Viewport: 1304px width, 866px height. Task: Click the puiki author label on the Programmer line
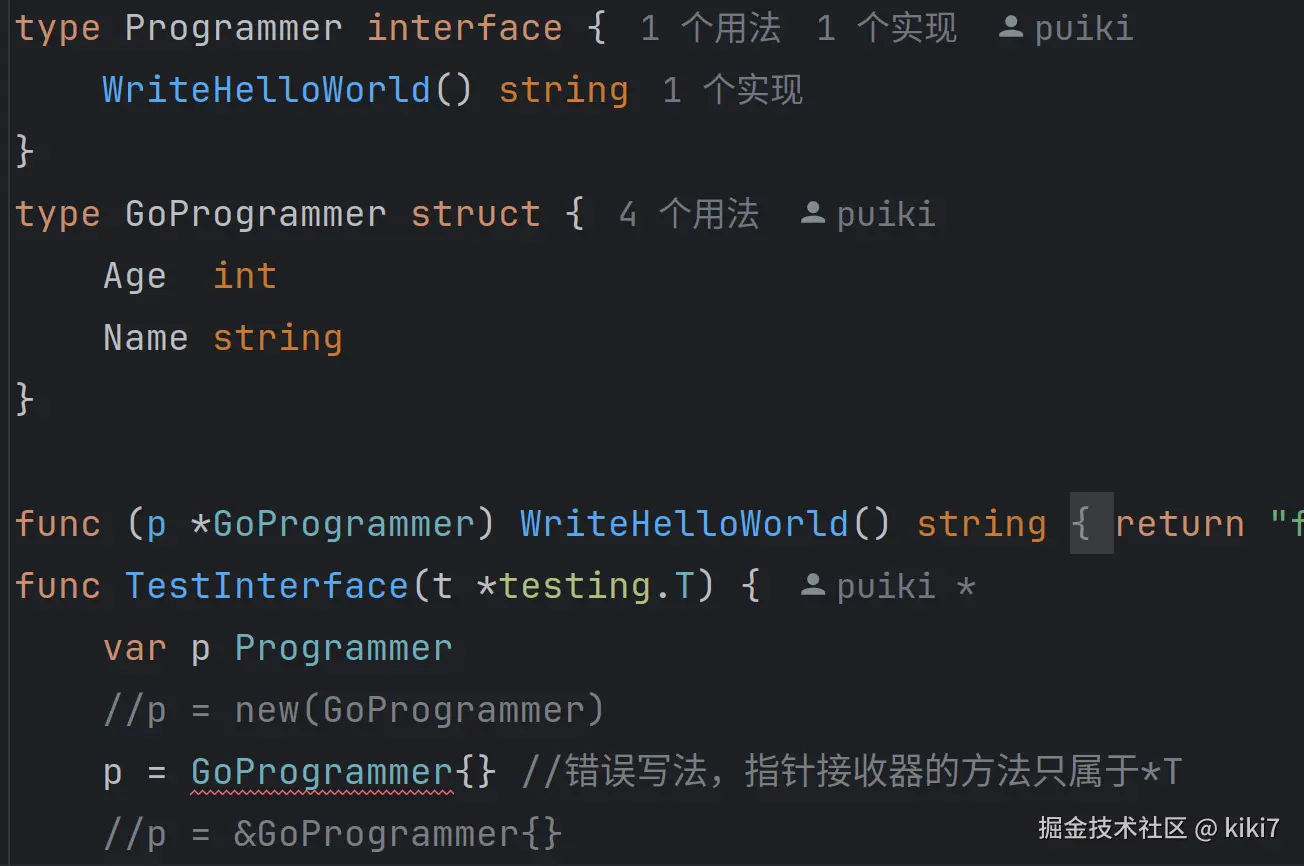(1084, 28)
